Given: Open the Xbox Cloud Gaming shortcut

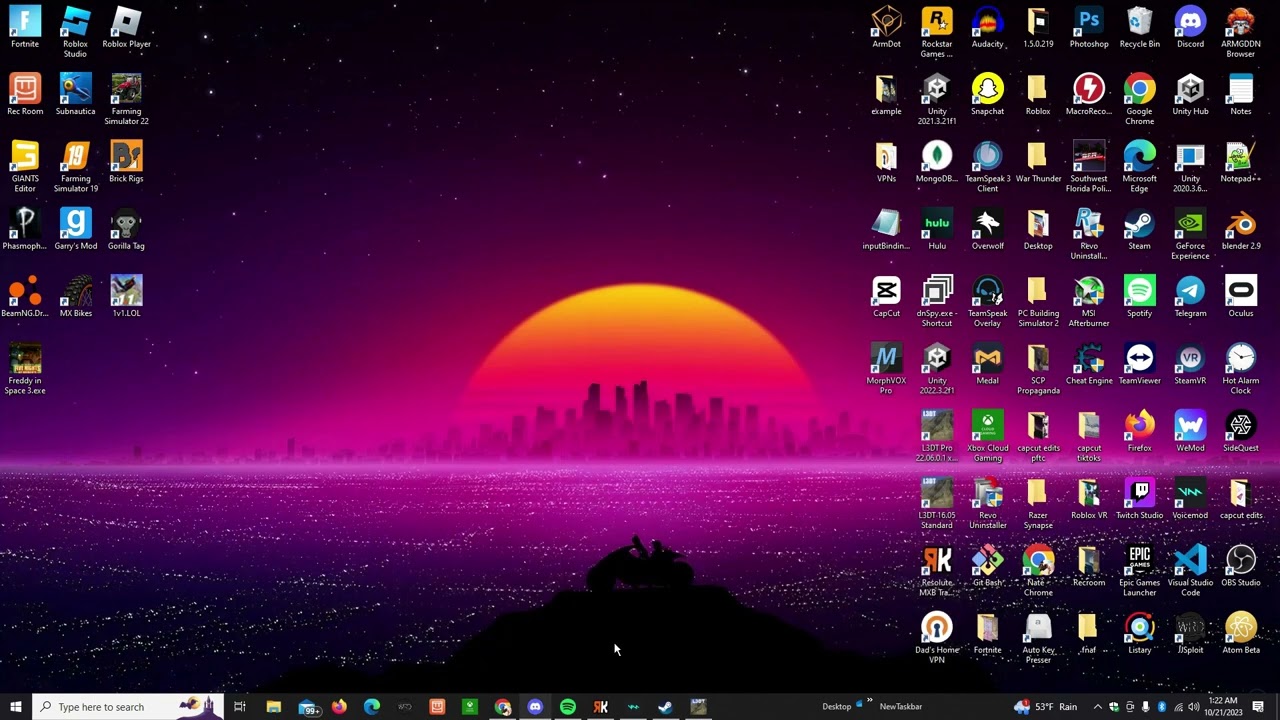Looking at the screenshot, I should (987, 436).
